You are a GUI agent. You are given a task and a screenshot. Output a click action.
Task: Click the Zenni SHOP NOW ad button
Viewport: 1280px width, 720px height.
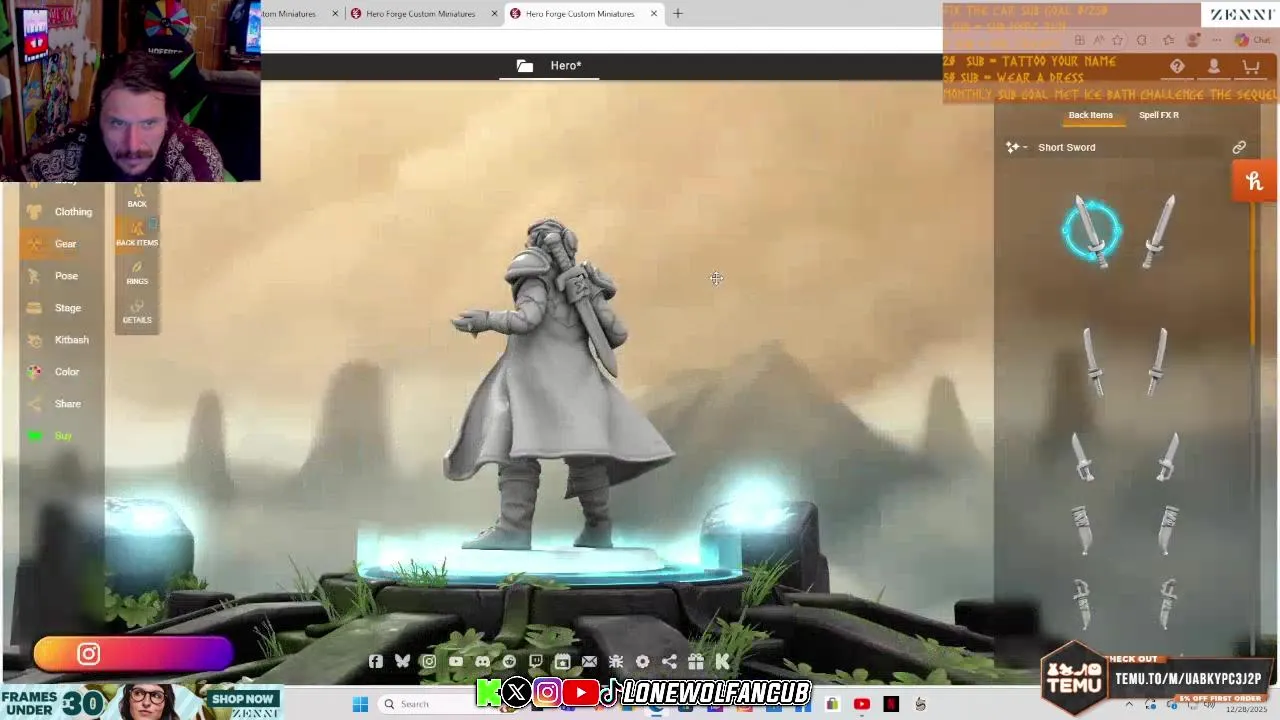point(243,699)
